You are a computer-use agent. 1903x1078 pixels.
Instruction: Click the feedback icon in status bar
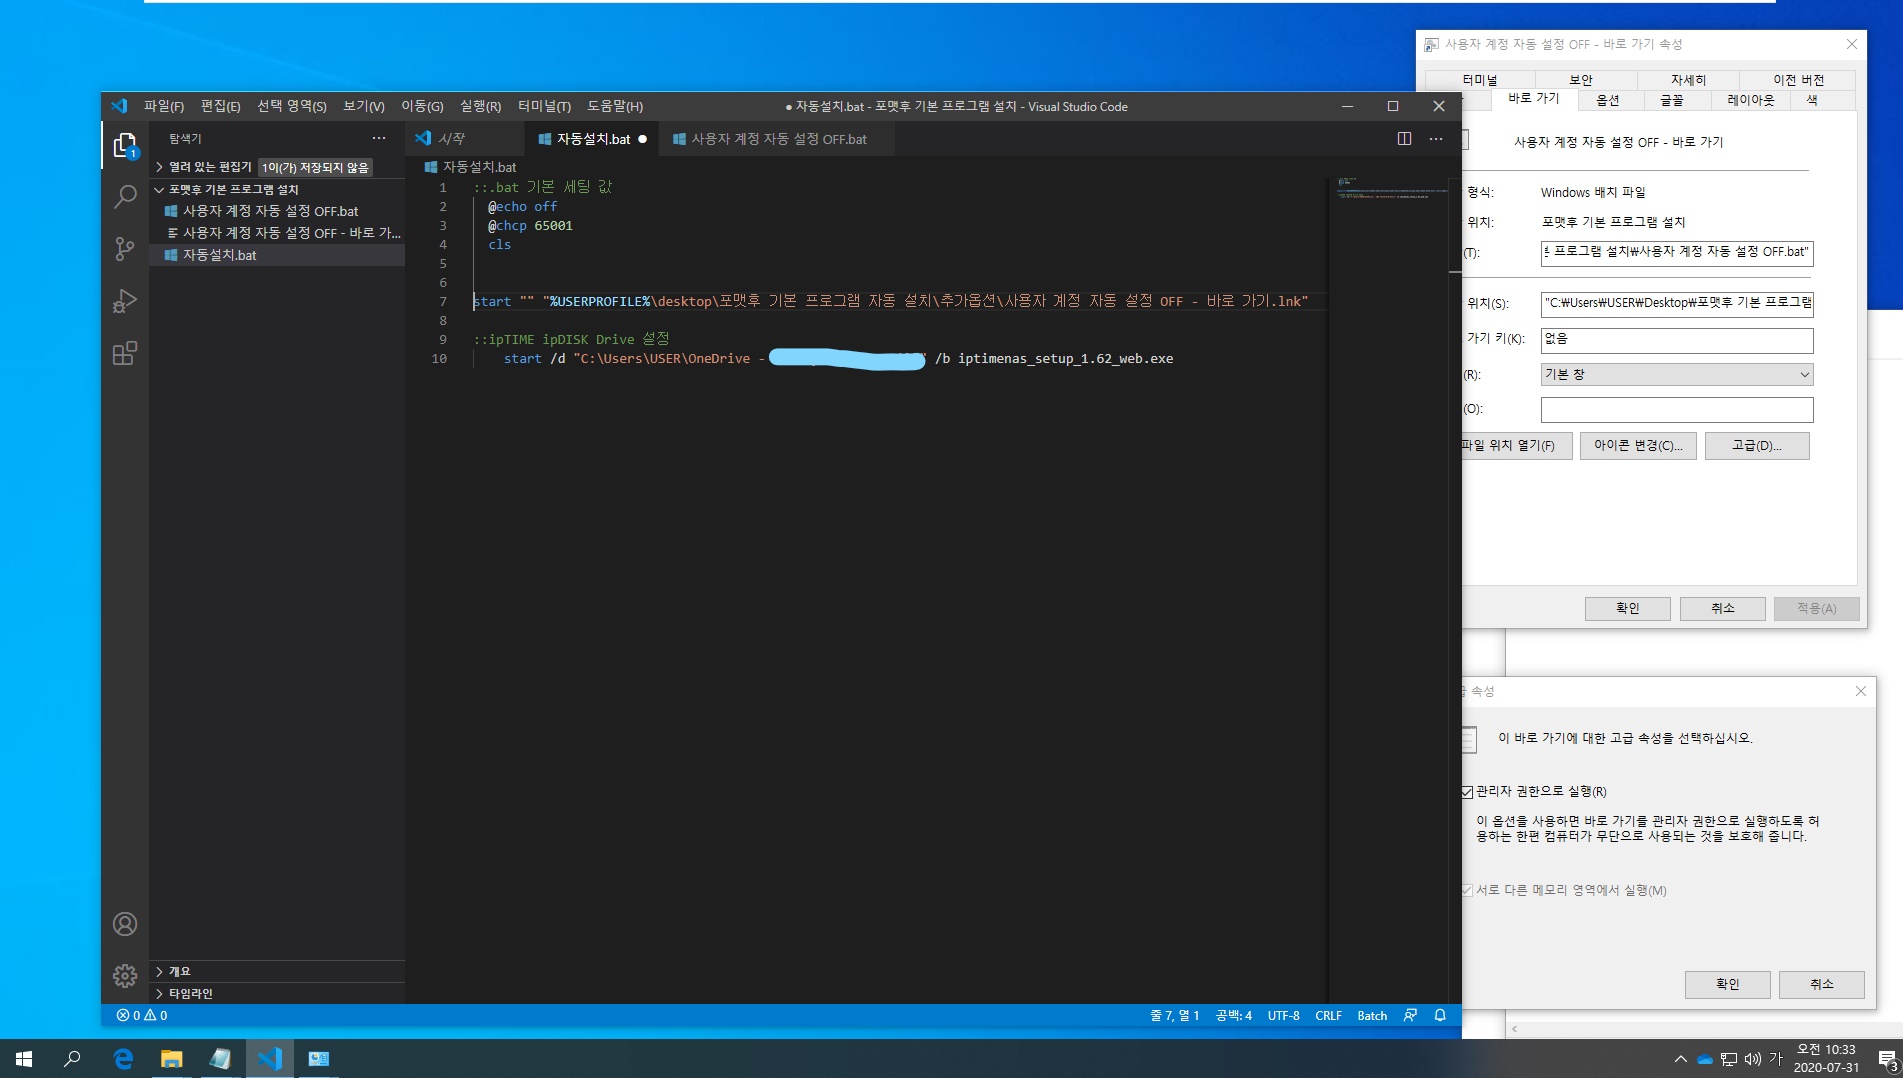(x=1410, y=1015)
